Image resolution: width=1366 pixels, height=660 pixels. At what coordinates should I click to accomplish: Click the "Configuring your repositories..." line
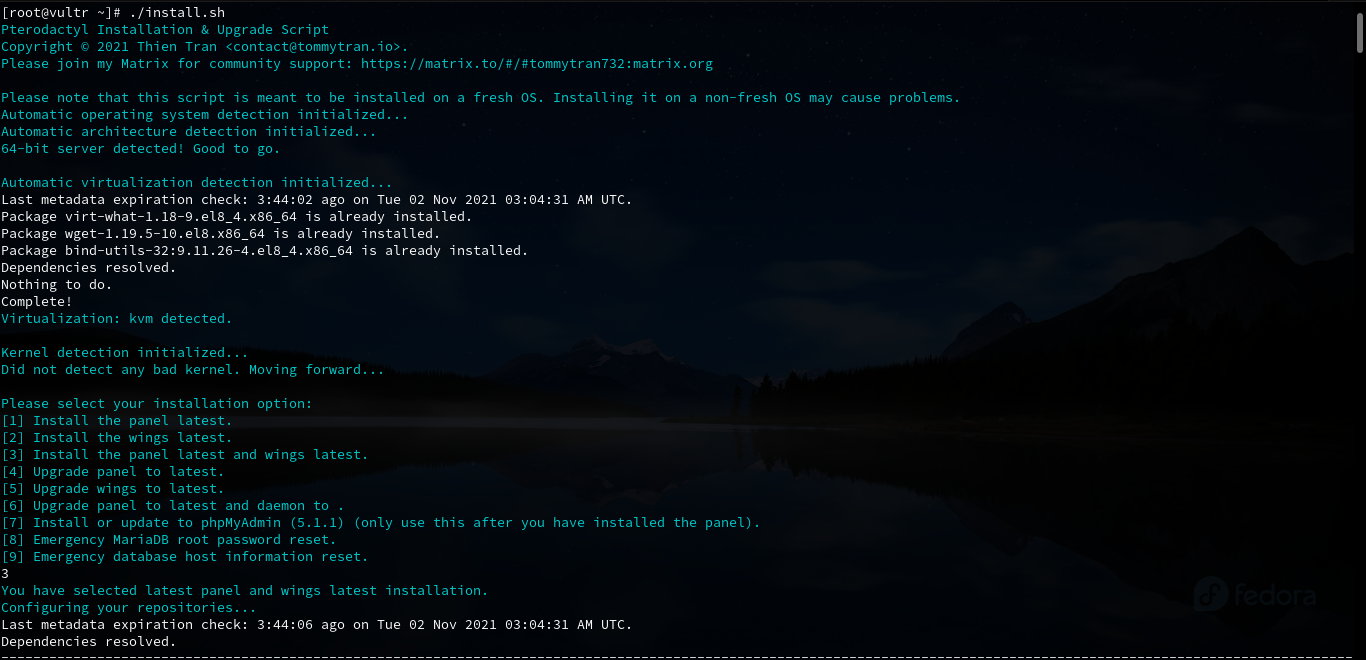point(128,608)
